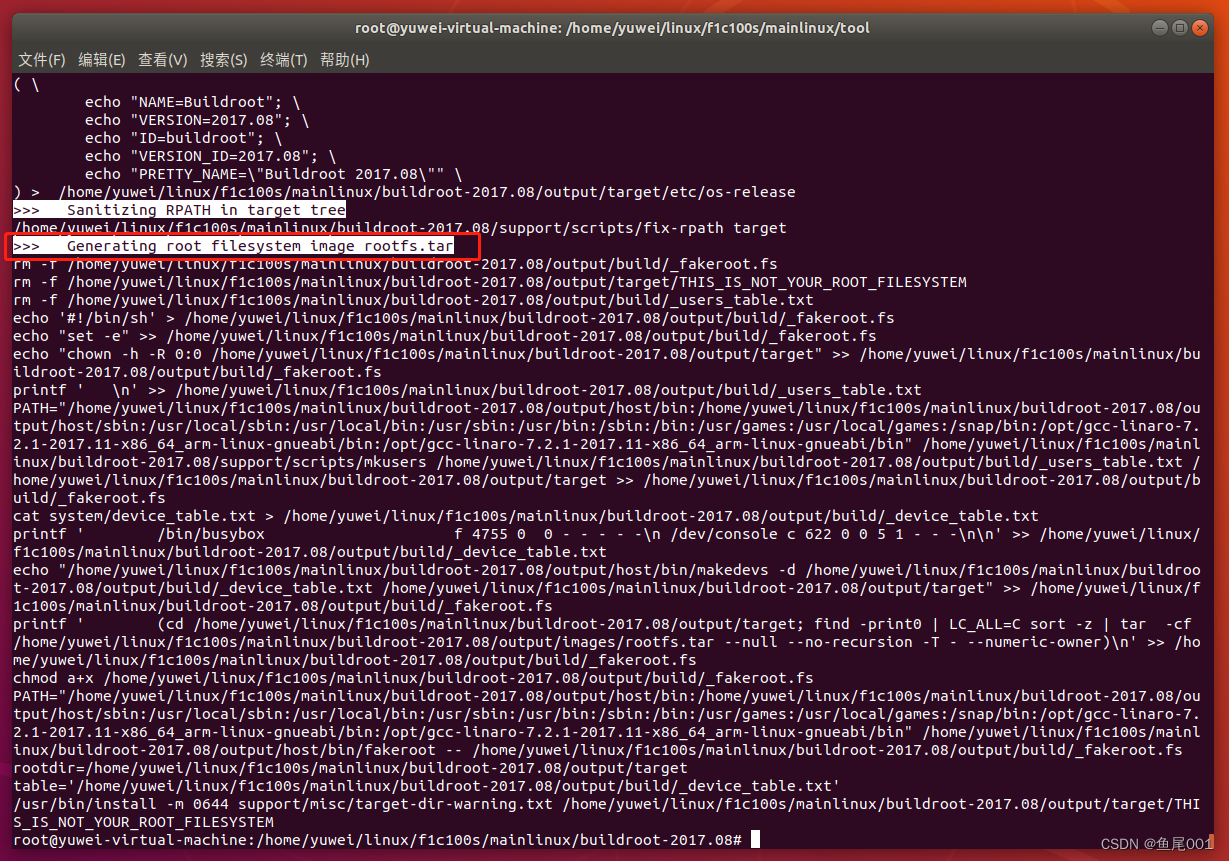
Task: Select the highlighted rootfs.tar generation message
Action: [240, 246]
